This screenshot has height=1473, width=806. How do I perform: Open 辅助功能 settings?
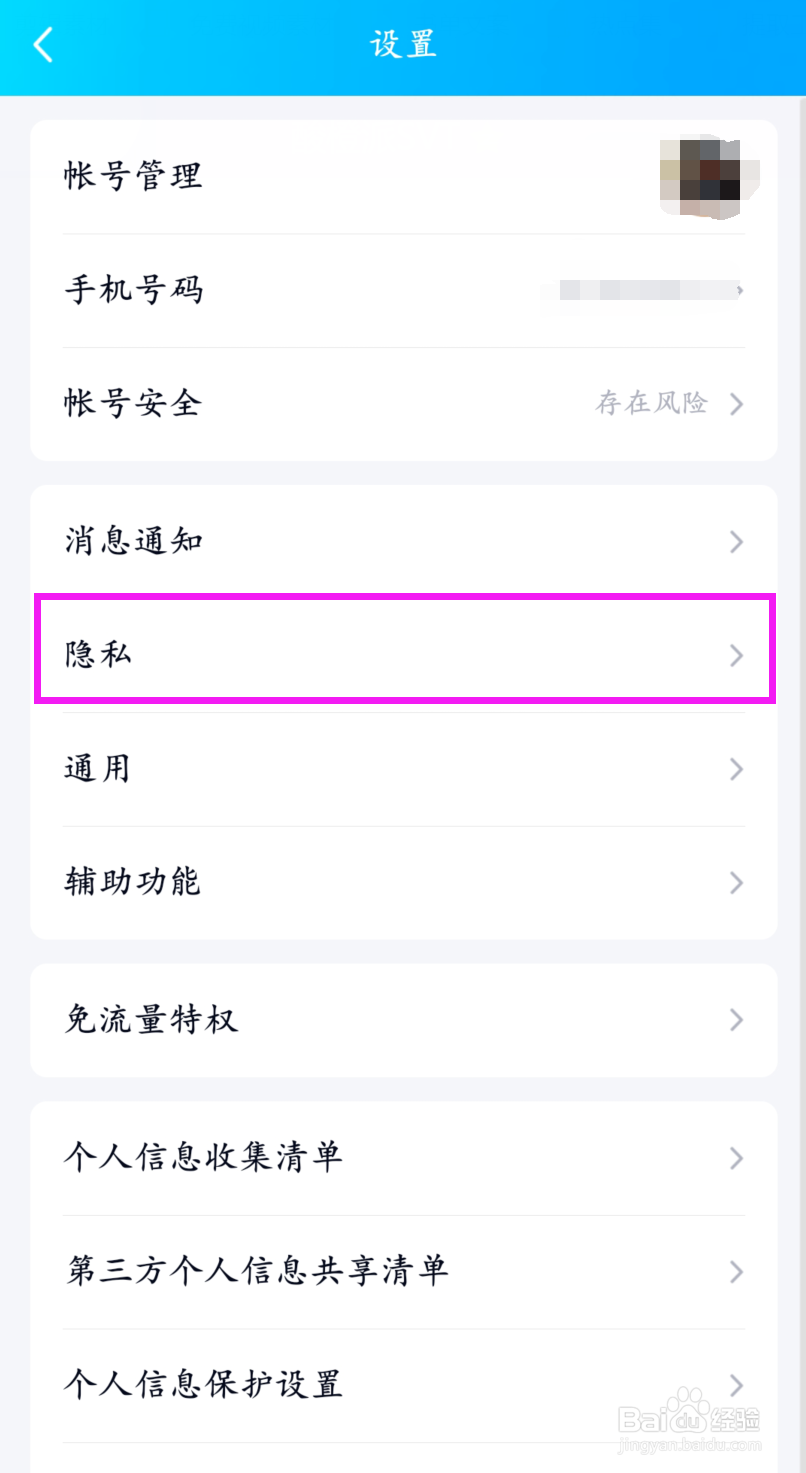(x=404, y=883)
